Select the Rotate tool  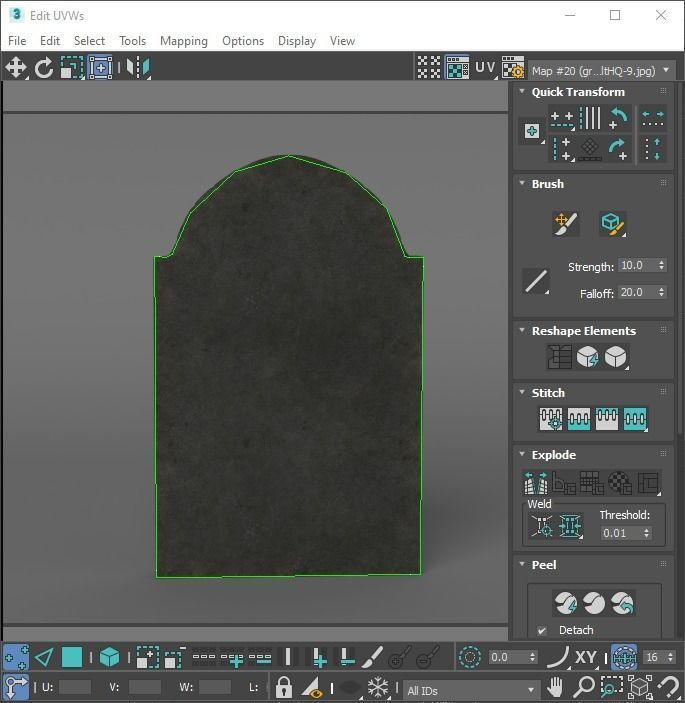43,68
